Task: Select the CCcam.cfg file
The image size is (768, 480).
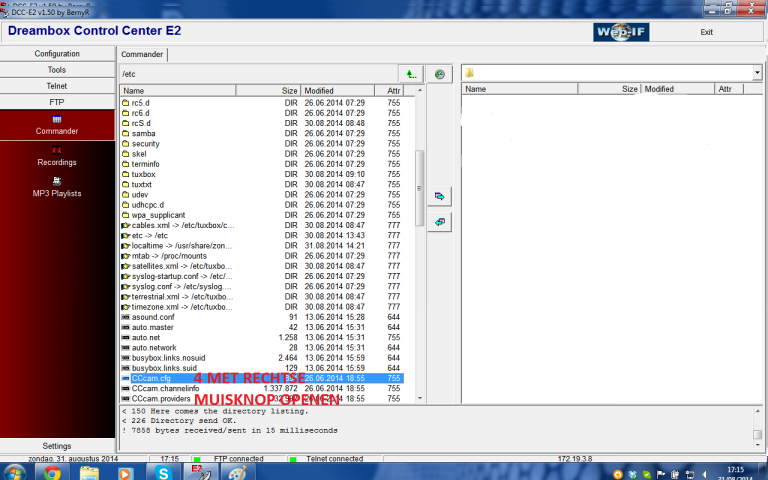Action: point(151,379)
